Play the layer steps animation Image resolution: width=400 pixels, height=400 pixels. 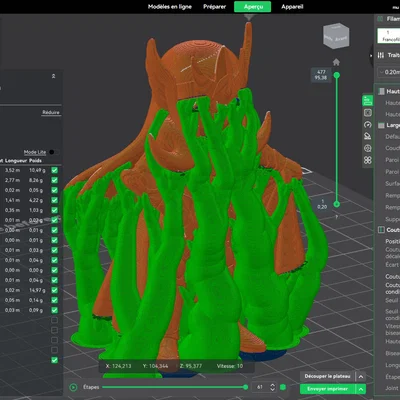click(73, 387)
